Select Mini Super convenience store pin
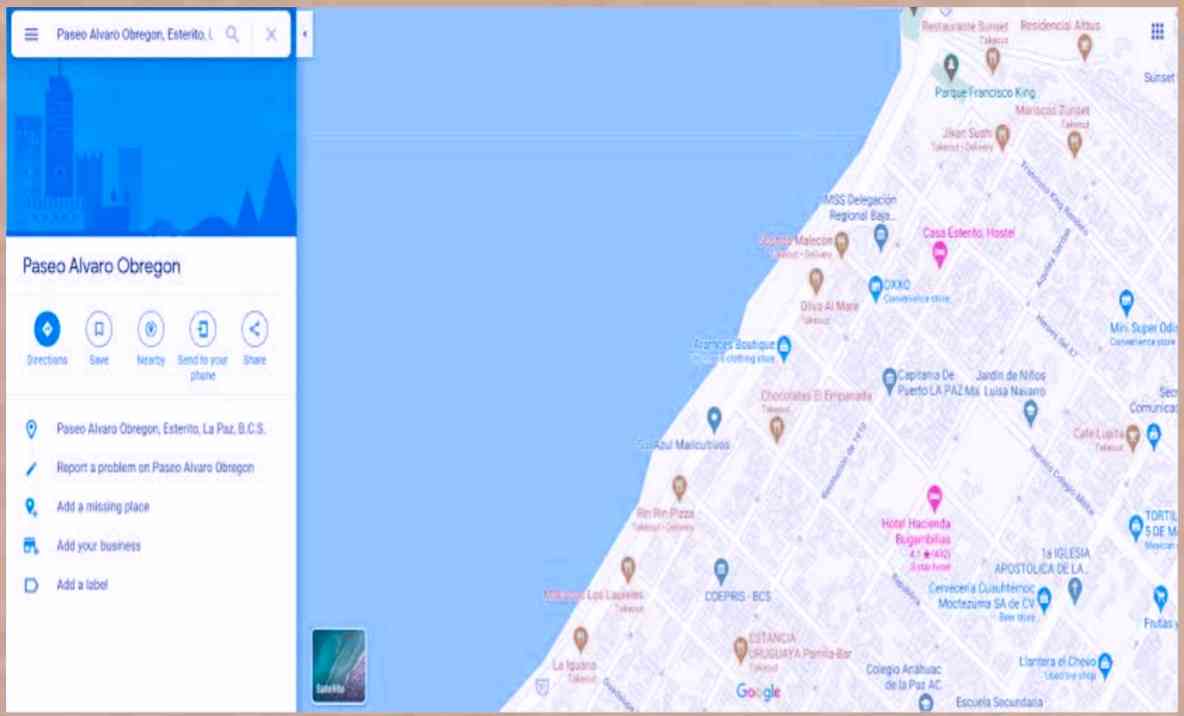The image size is (1184, 716). click(x=1126, y=303)
